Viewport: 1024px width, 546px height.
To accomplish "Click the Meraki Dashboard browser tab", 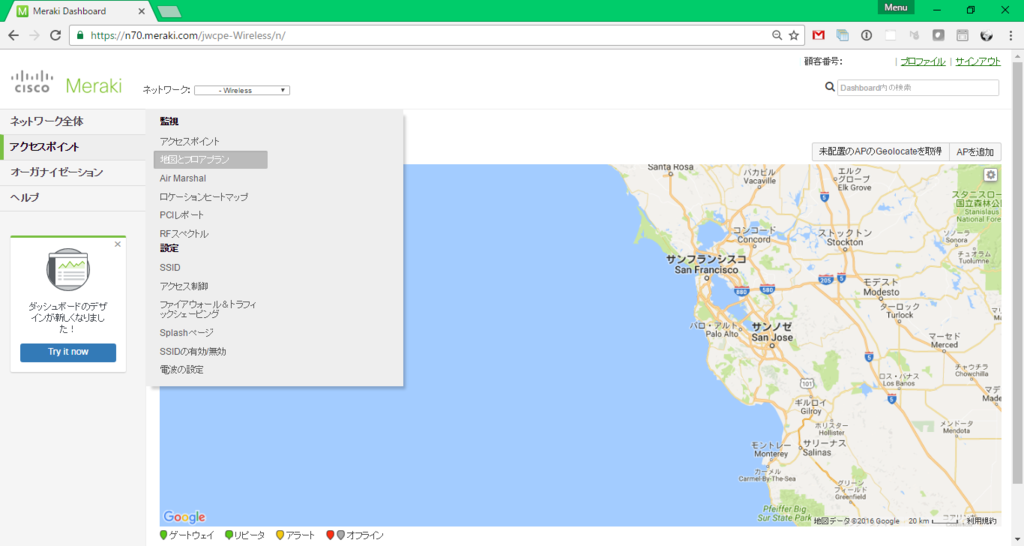I will (x=80, y=11).
